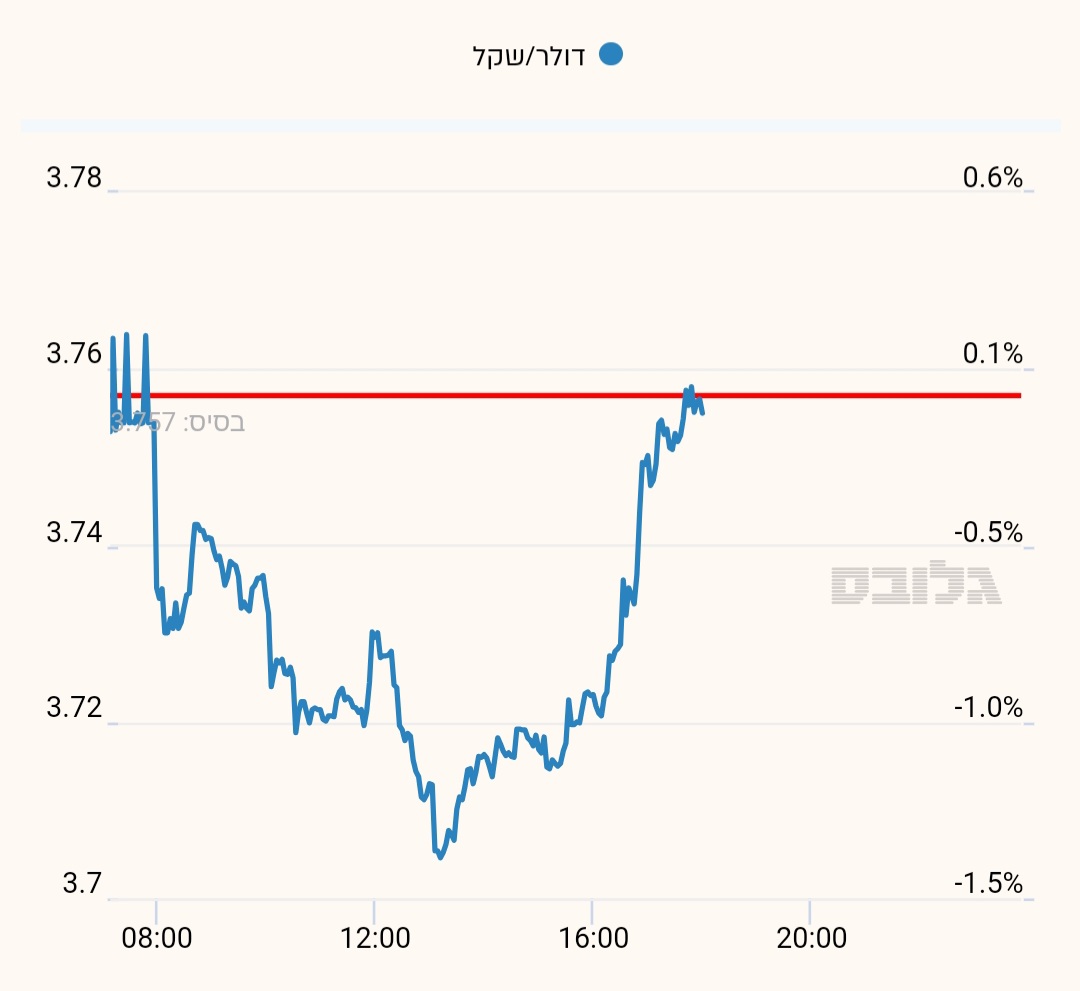This screenshot has width=1080, height=991.
Task: Click the 3.78 price axis label
Action: pos(74,178)
